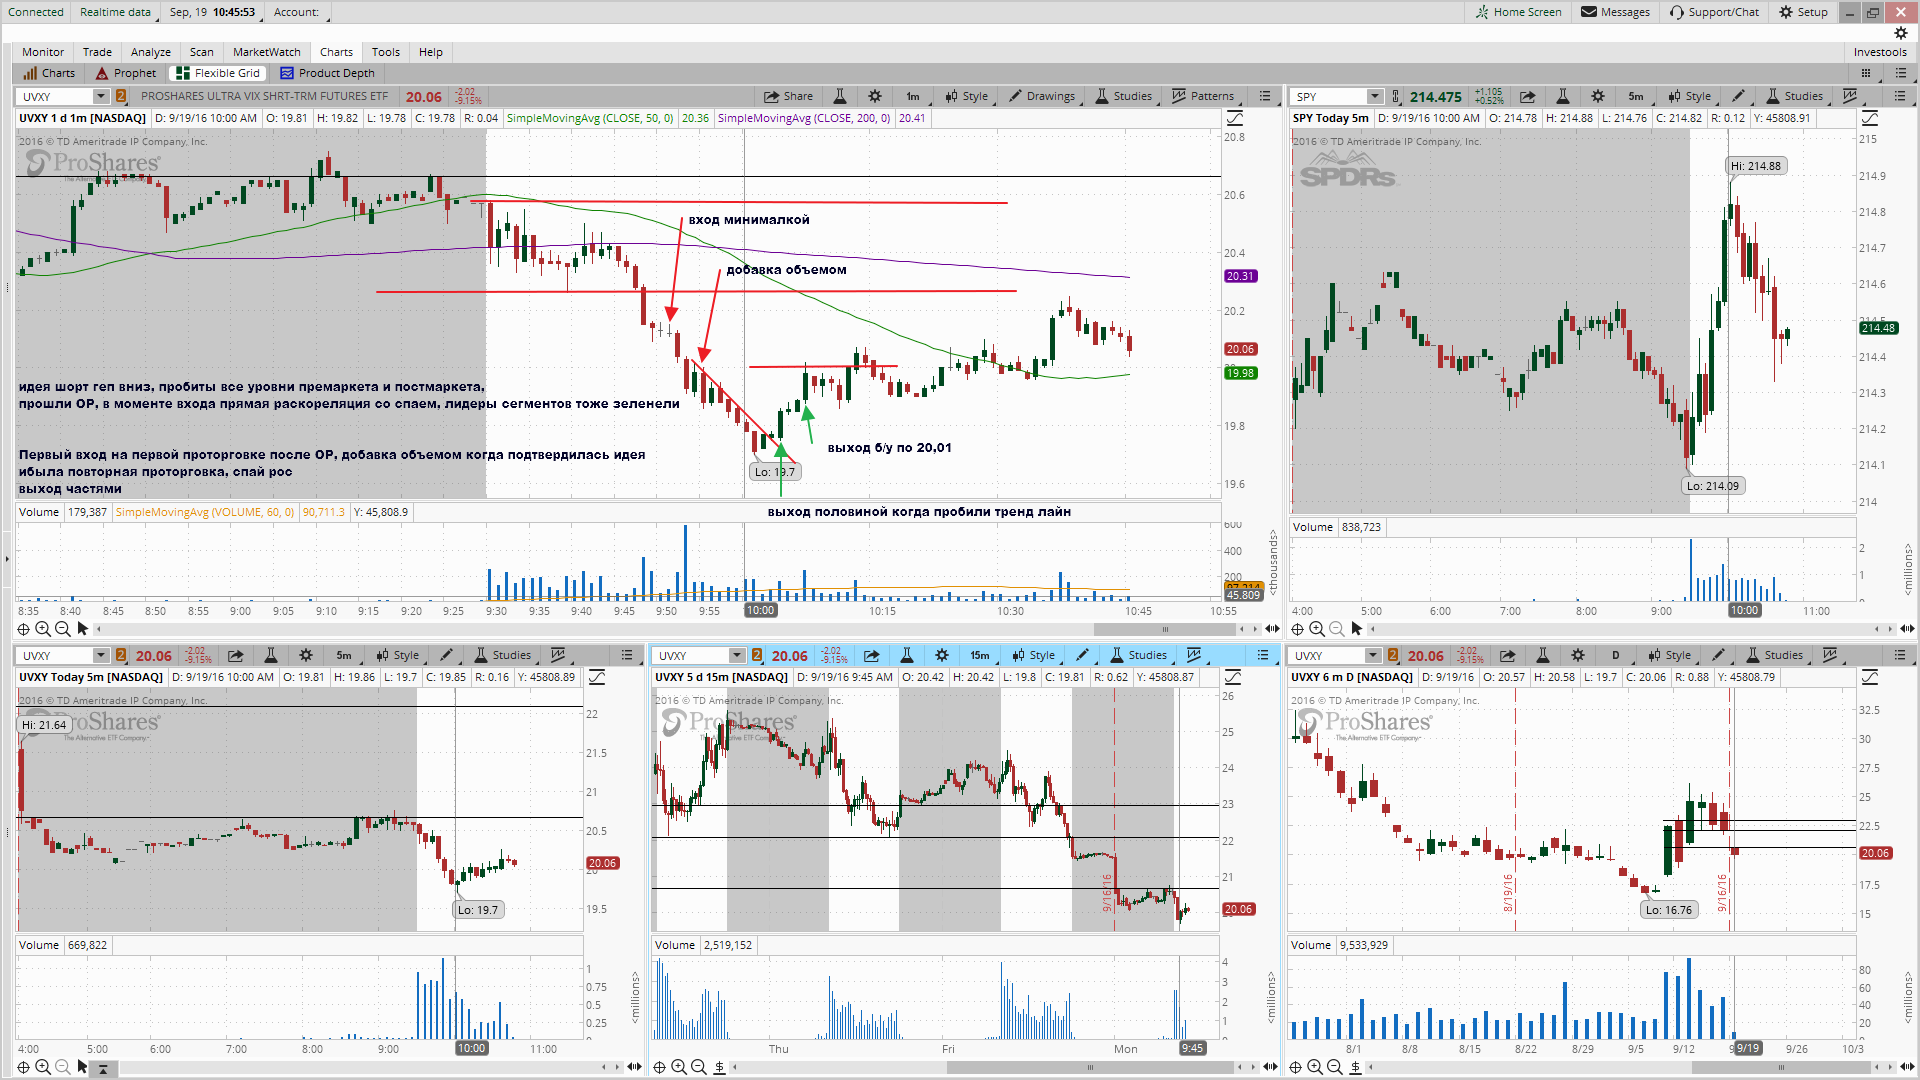The image size is (1920, 1080).
Task: Toggle price scale mode icon on SPY chart
Action: 1870,118
